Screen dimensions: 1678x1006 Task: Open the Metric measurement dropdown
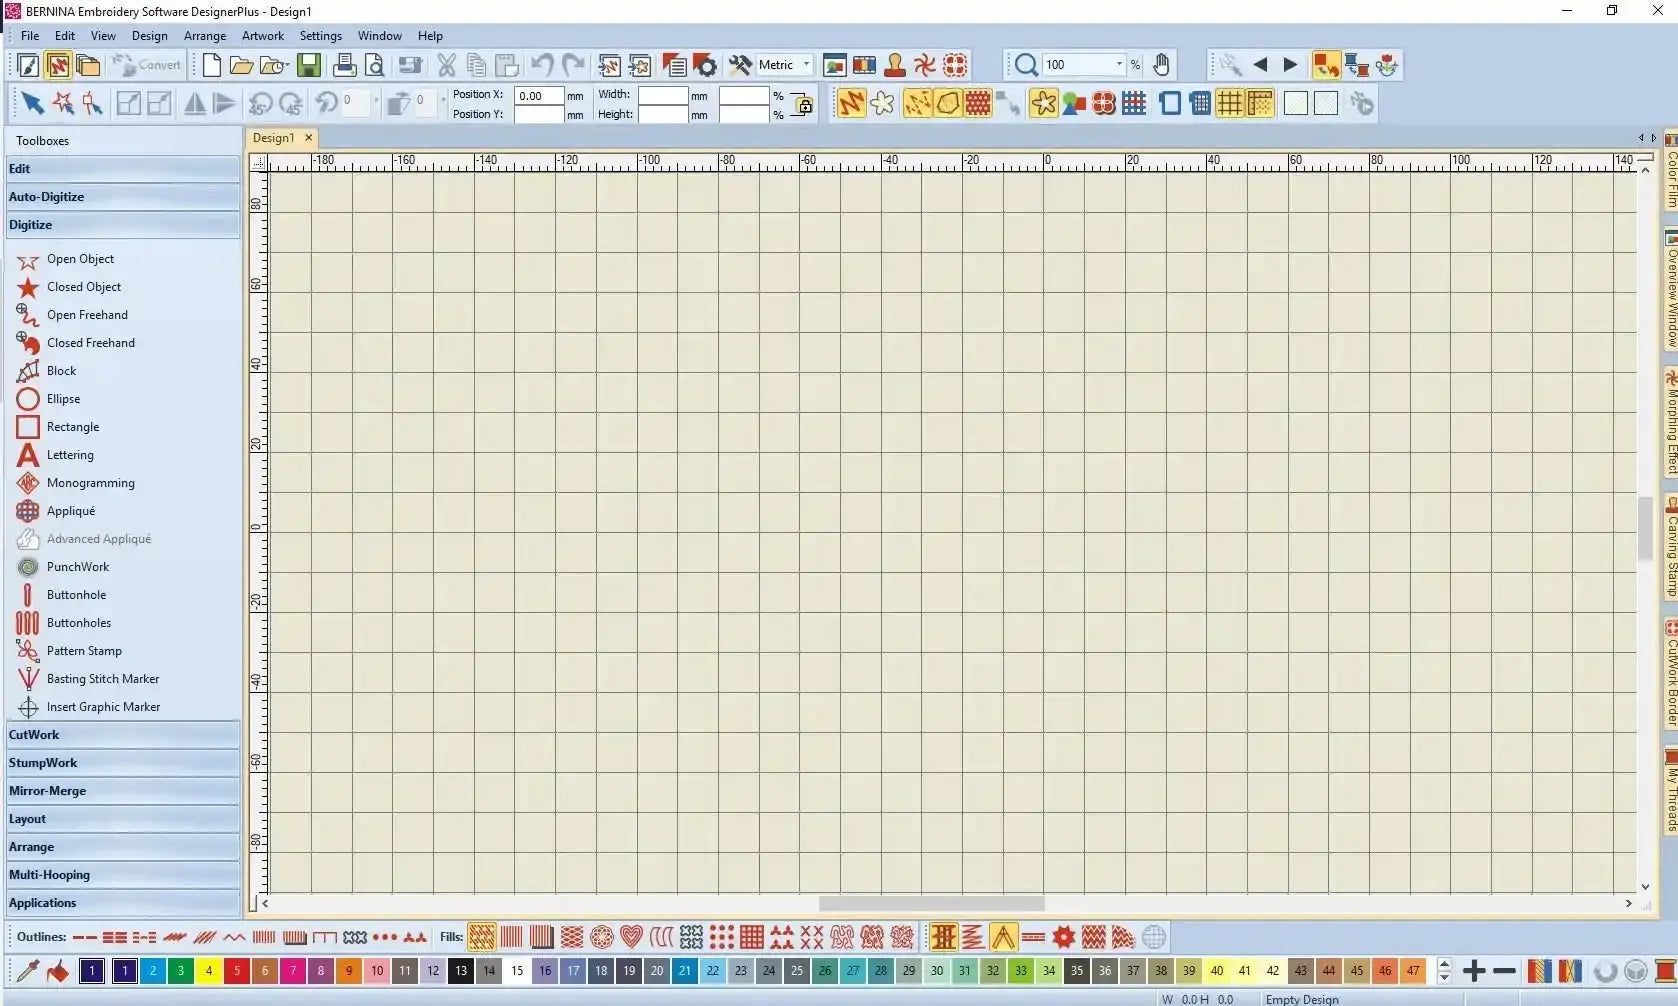(x=806, y=65)
